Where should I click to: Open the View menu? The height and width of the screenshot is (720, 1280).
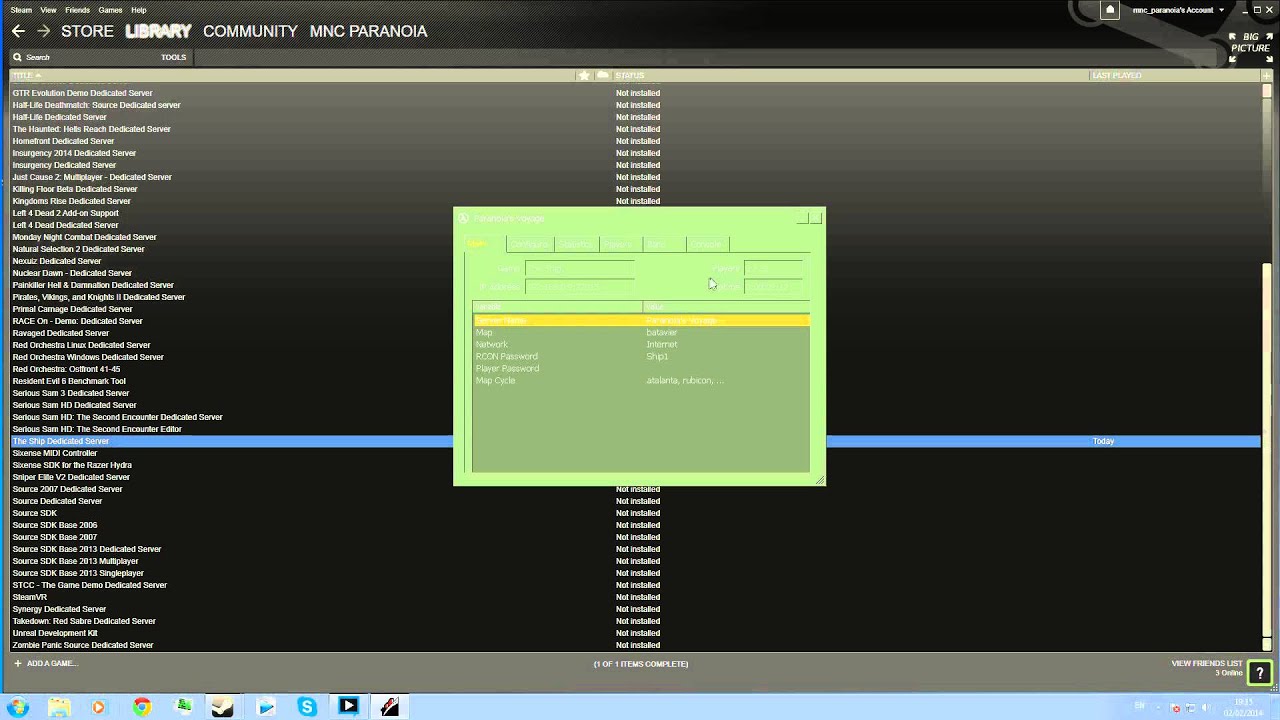click(x=48, y=10)
